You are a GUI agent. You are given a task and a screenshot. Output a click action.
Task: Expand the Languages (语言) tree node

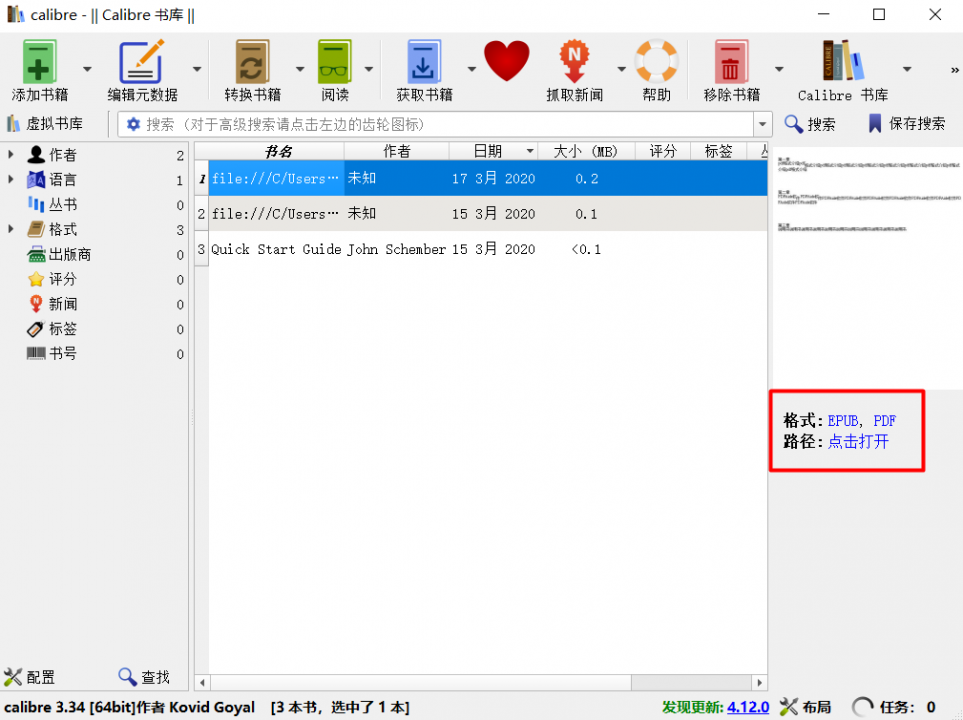pos(10,179)
